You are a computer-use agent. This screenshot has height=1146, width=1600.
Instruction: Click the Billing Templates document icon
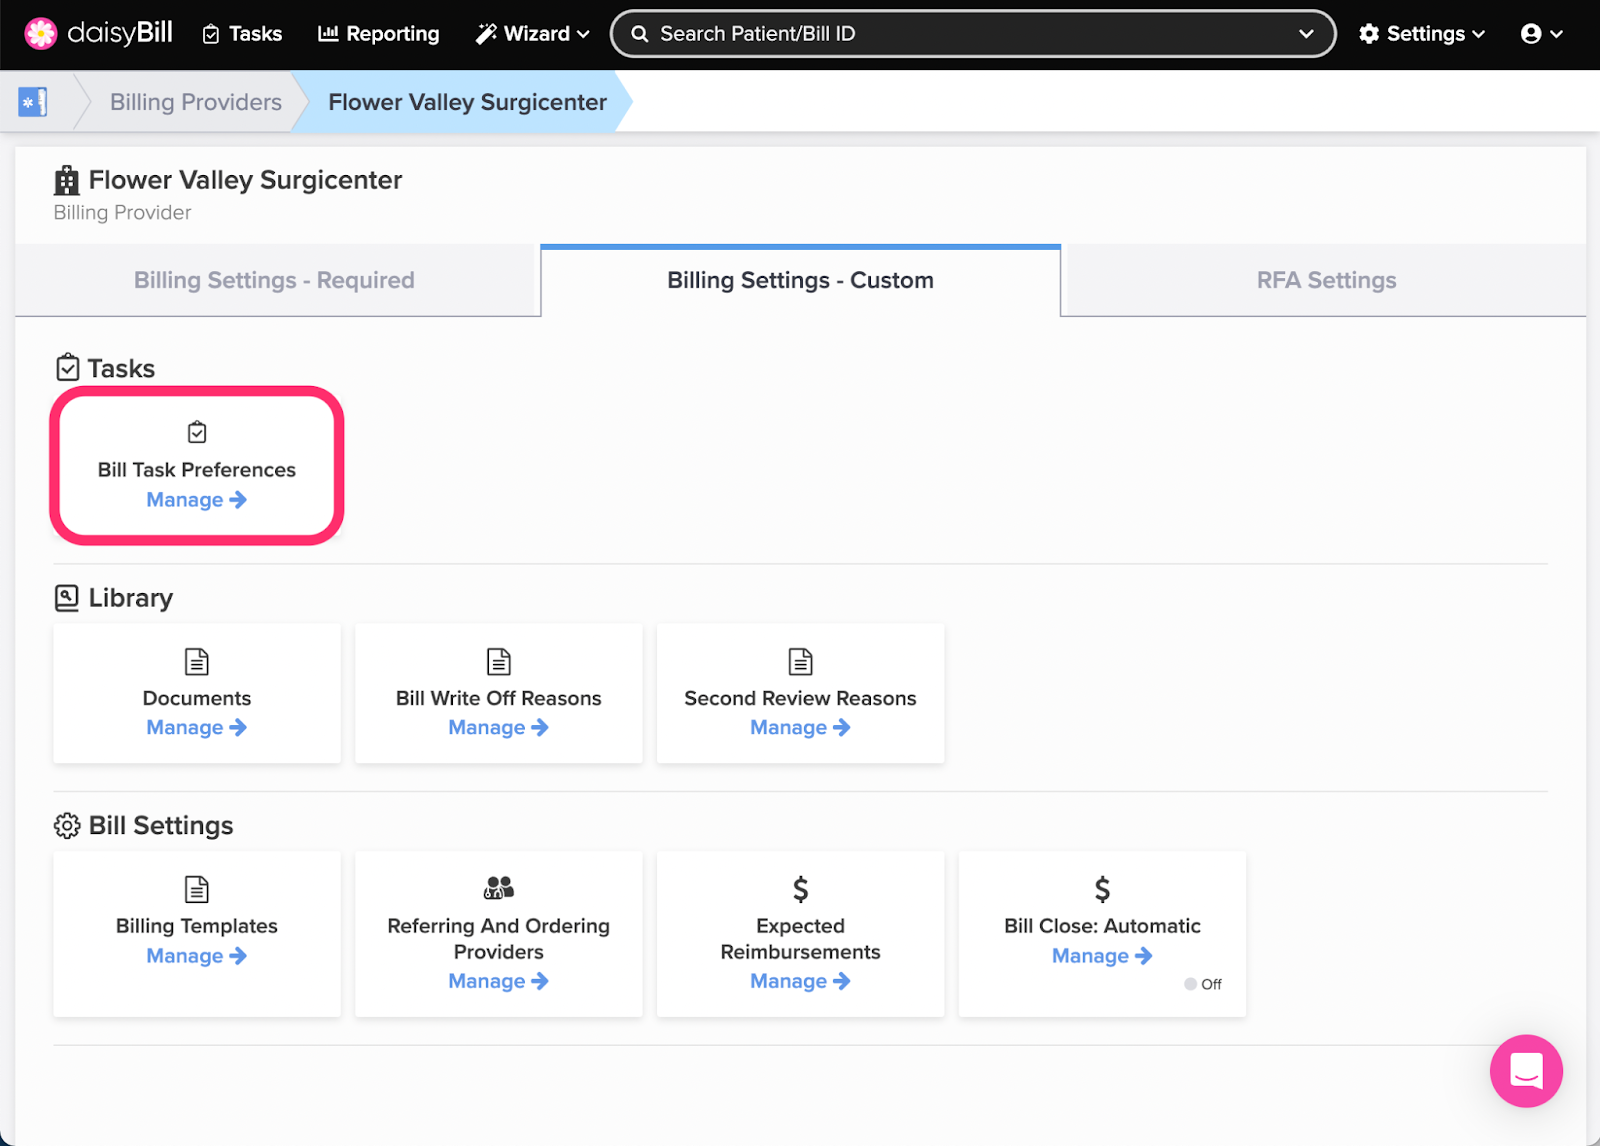click(x=197, y=889)
